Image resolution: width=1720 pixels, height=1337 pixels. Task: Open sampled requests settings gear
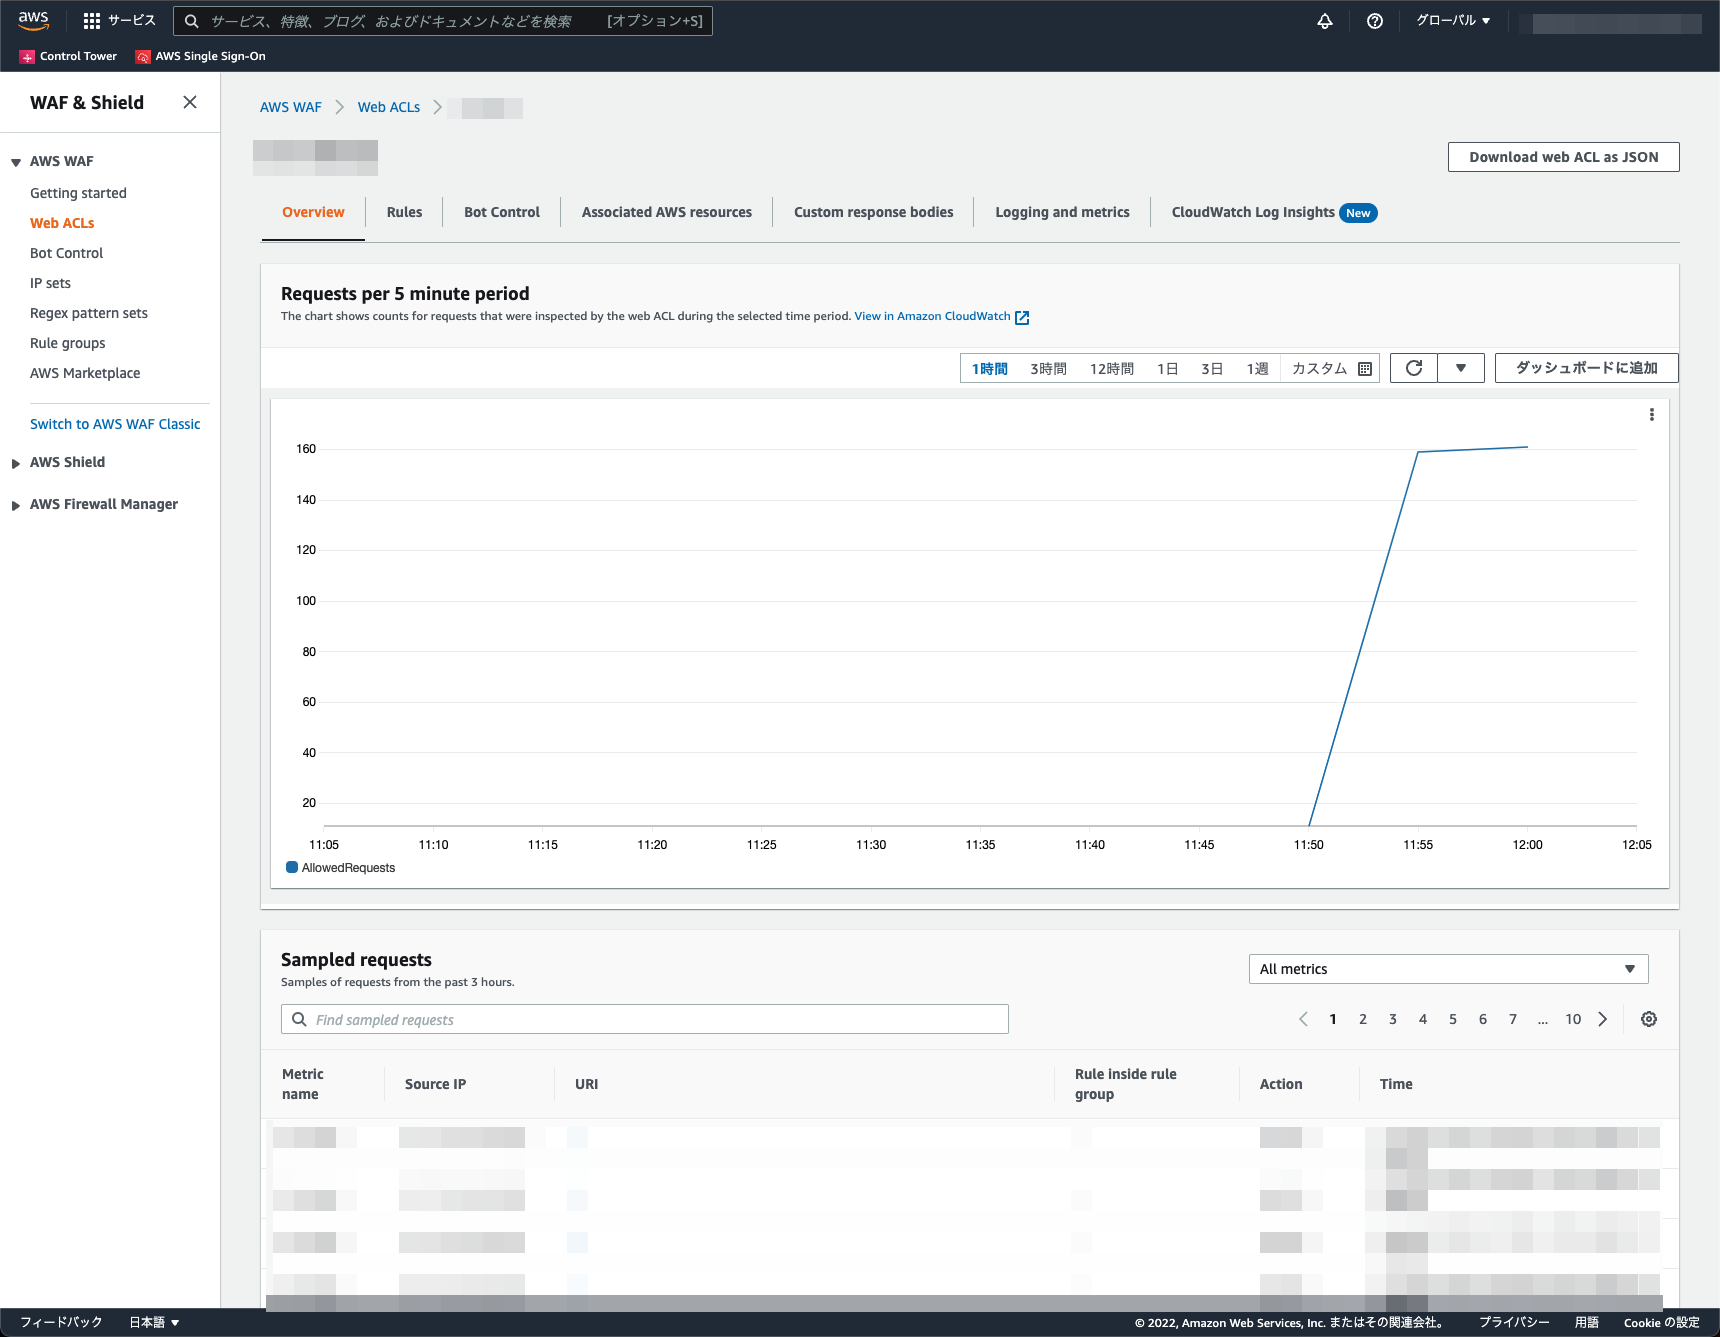click(1649, 1019)
